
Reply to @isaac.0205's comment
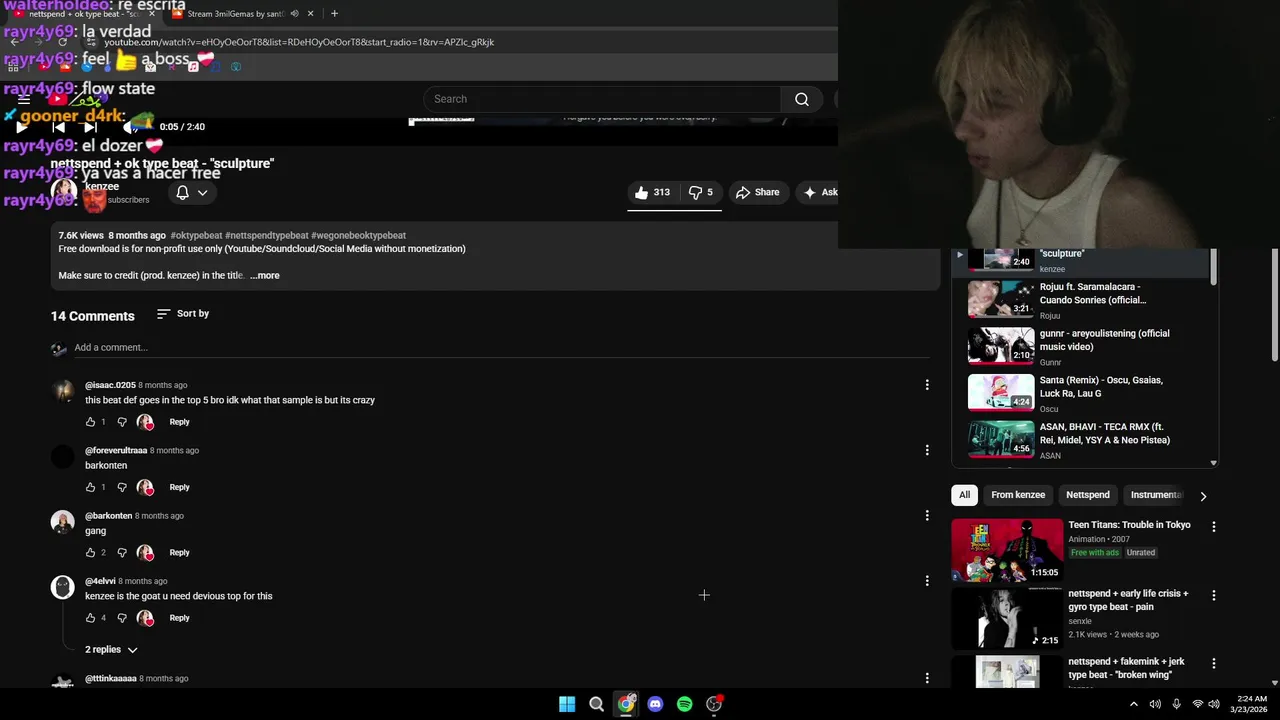coord(179,422)
